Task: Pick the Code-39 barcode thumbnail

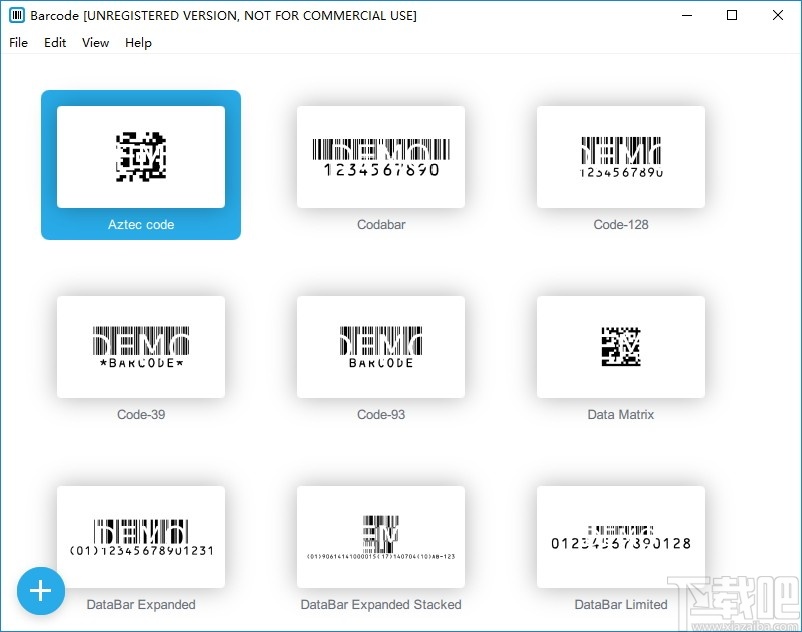Action: tap(141, 347)
